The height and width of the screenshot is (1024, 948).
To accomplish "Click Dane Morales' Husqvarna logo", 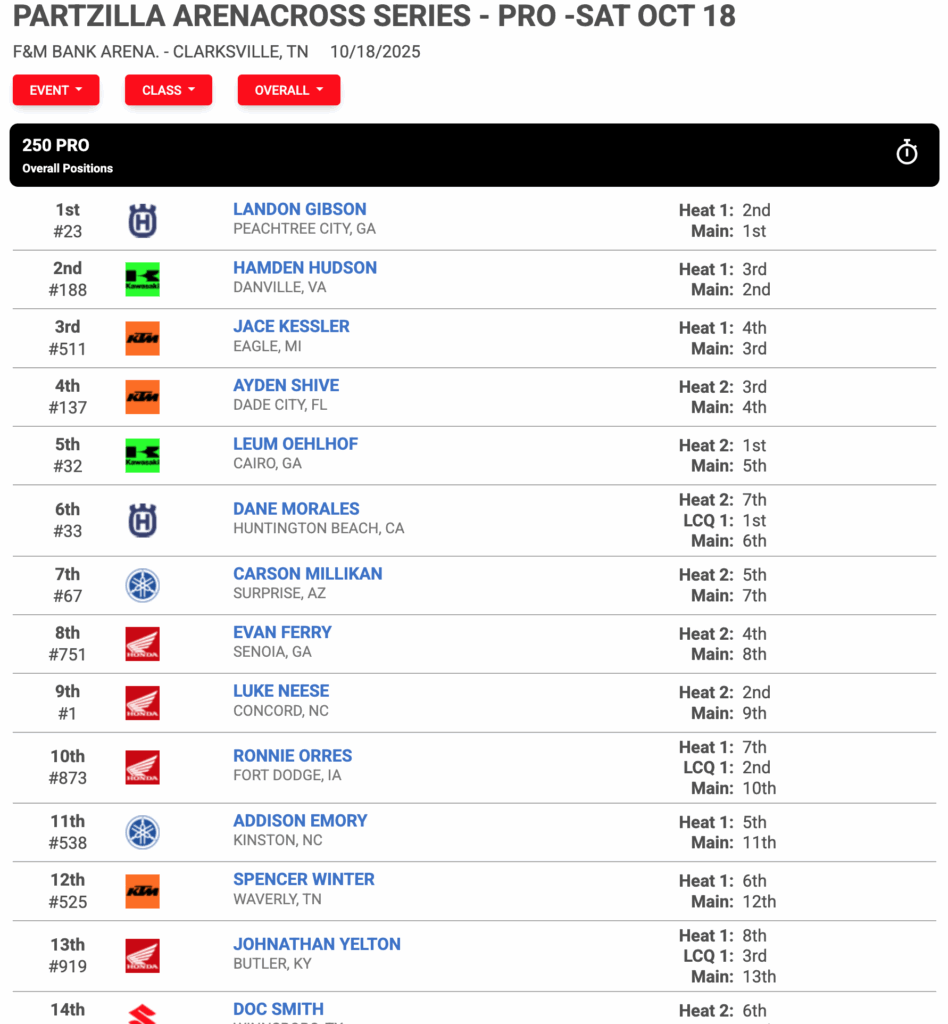I will click(142, 520).
